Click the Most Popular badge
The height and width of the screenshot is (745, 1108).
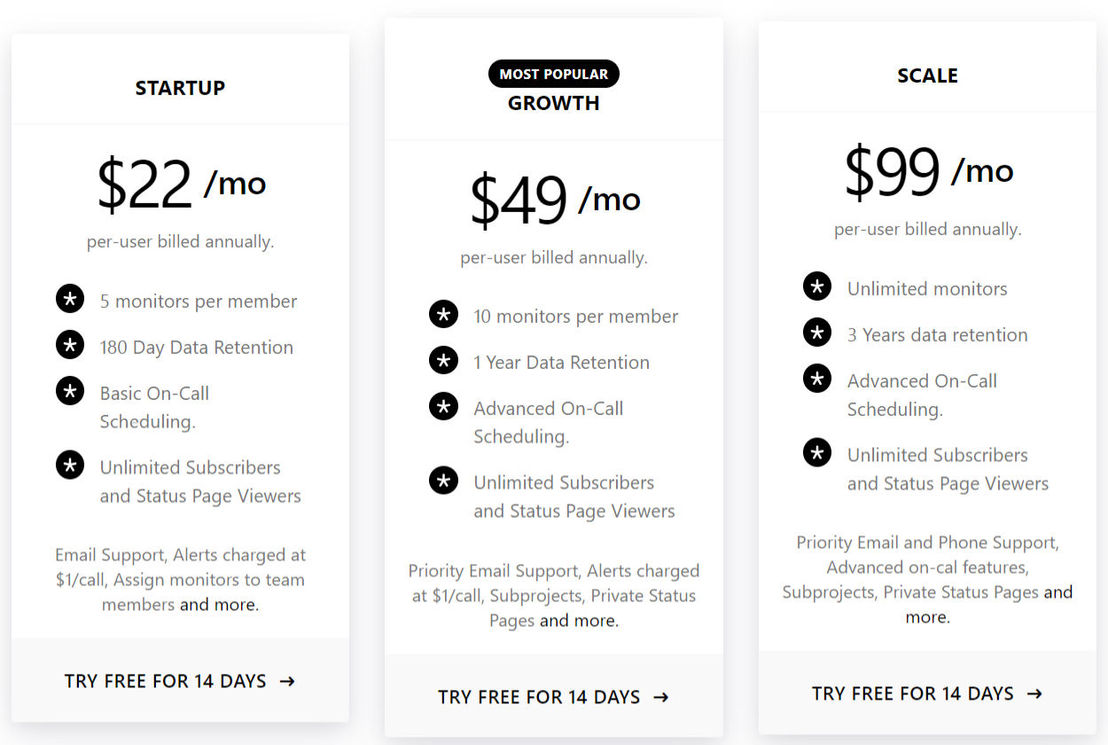[554, 74]
